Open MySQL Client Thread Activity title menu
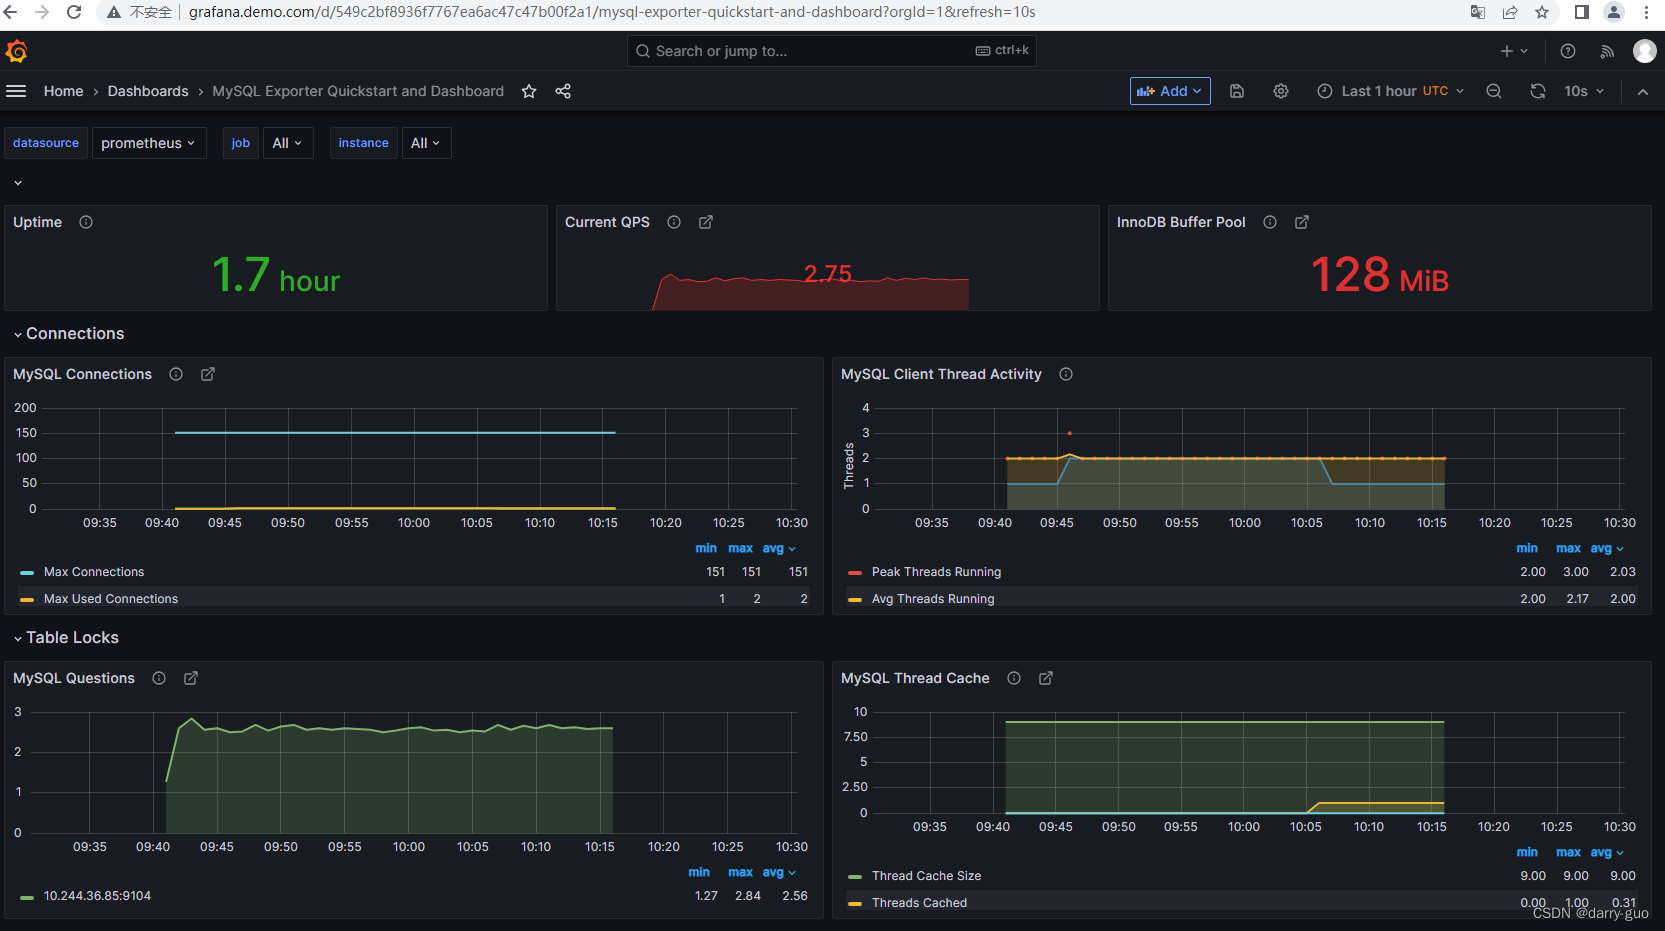The width and height of the screenshot is (1665, 931). coord(941,374)
